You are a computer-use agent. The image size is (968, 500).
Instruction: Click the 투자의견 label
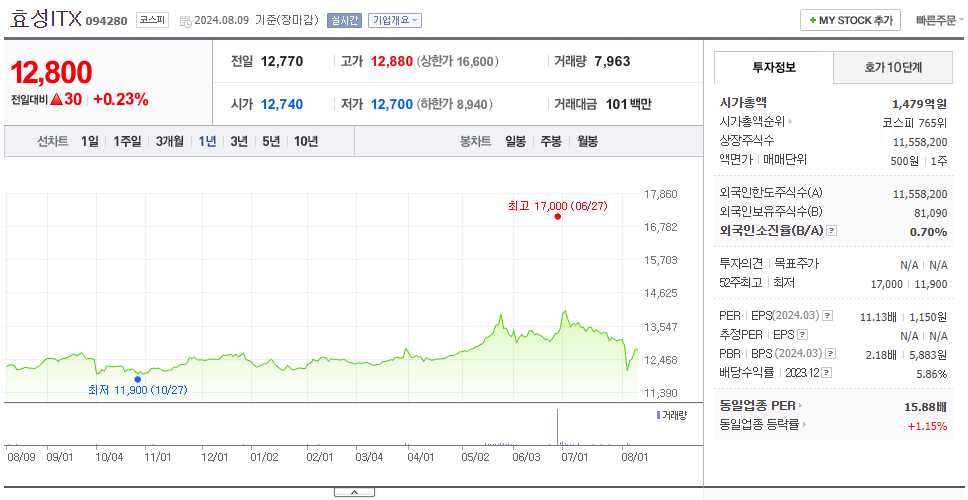[741, 264]
